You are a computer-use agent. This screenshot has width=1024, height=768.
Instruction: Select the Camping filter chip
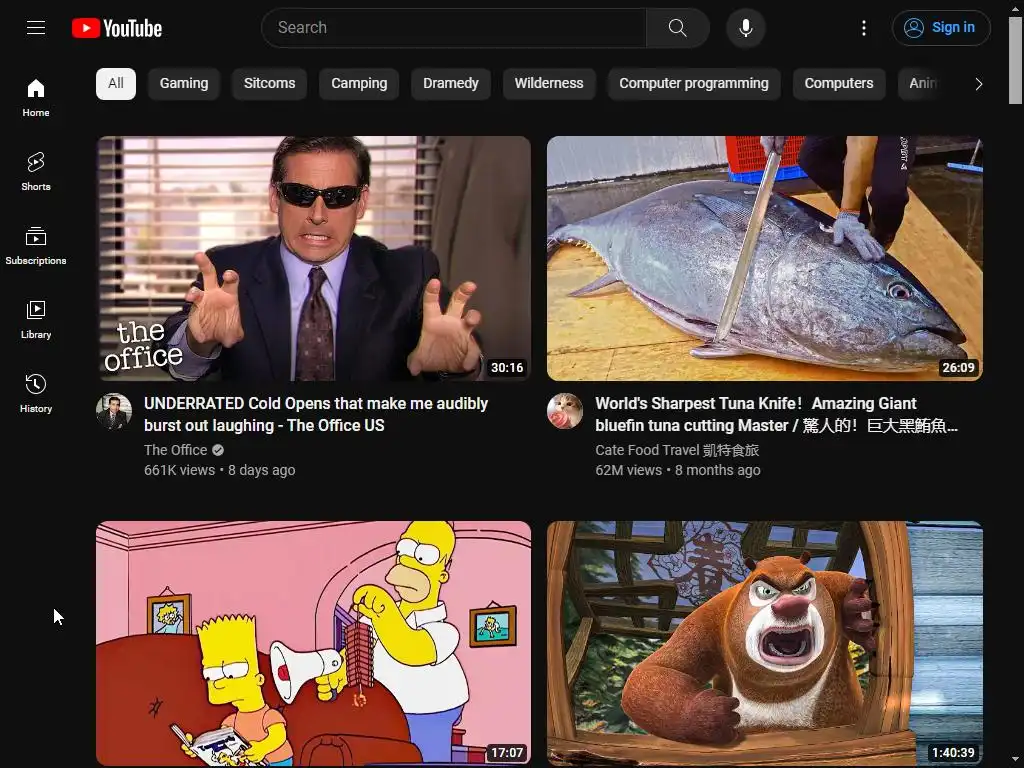[359, 84]
